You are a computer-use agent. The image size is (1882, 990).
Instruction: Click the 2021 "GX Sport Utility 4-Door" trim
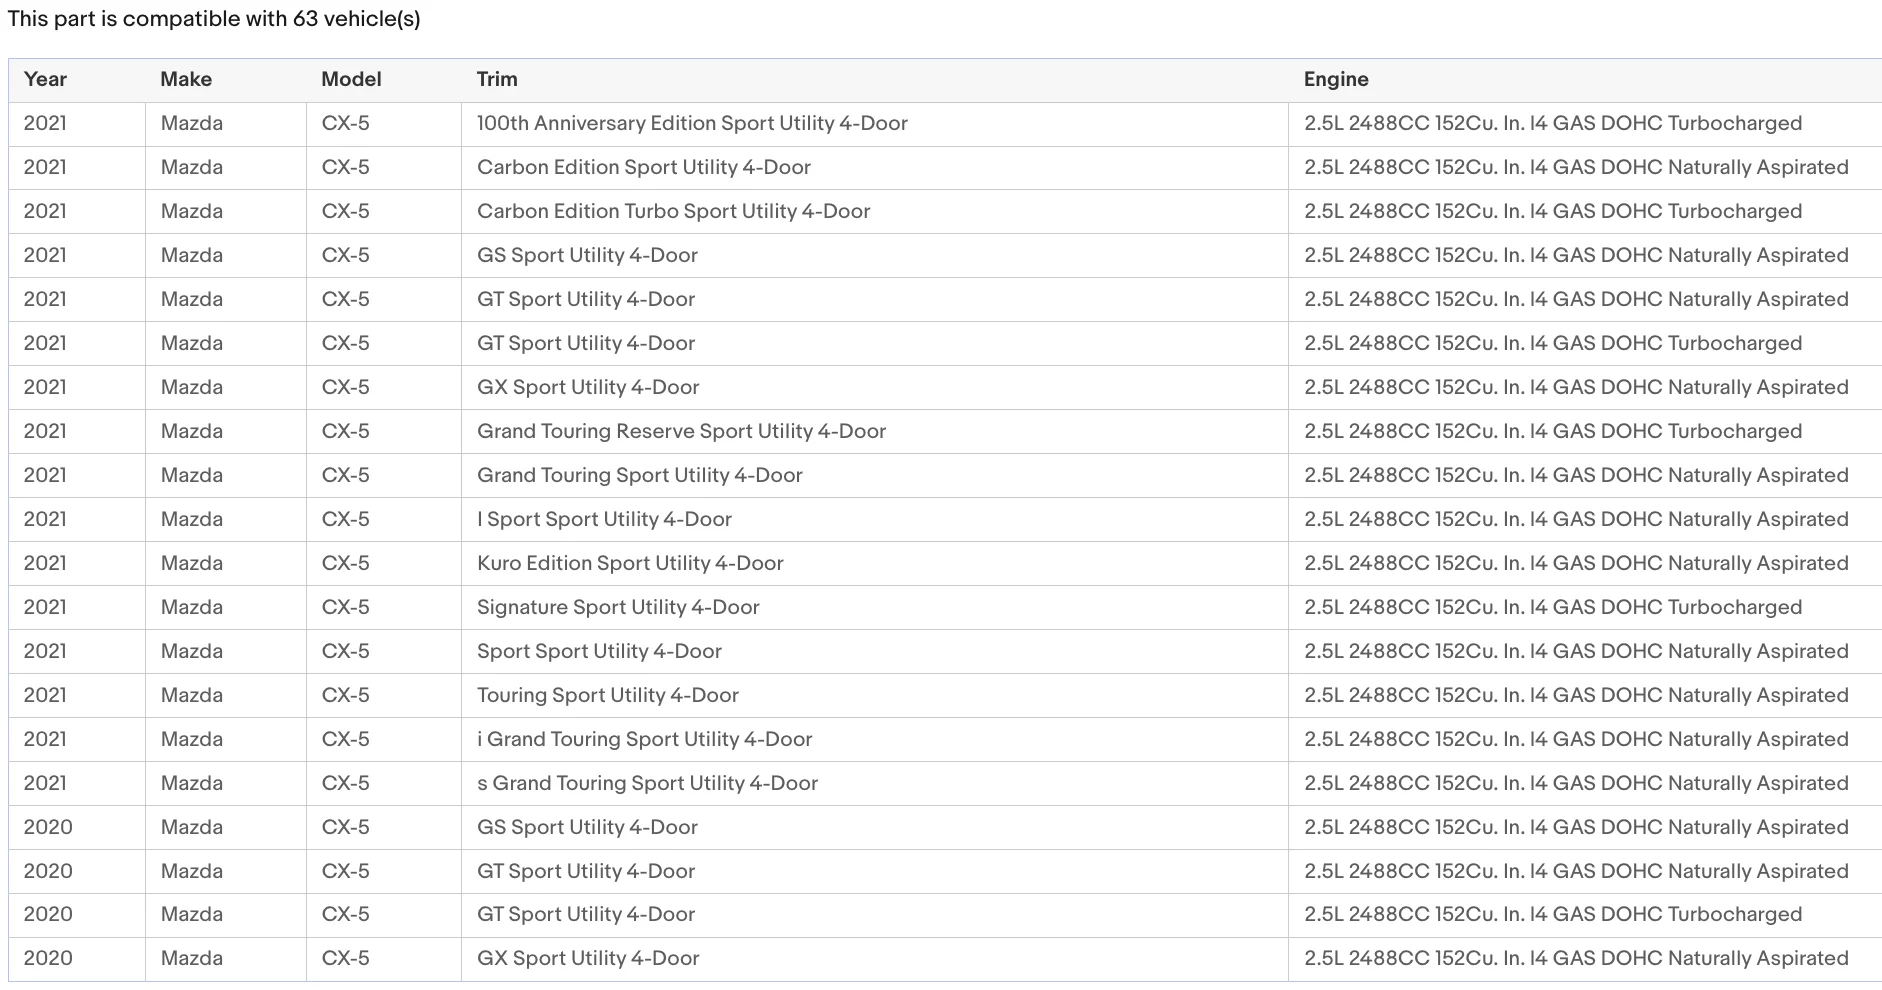click(x=588, y=387)
